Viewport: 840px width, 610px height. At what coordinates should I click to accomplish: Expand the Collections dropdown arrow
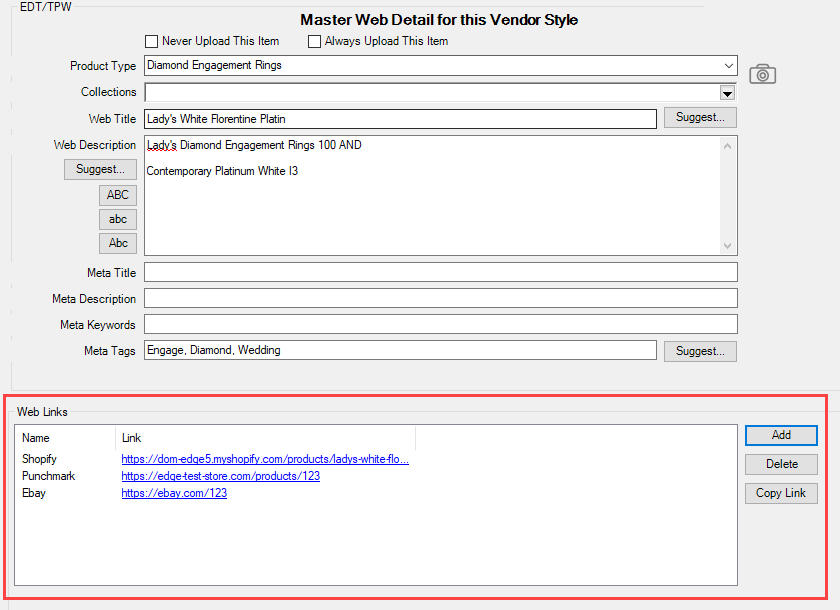tap(728, 93)
